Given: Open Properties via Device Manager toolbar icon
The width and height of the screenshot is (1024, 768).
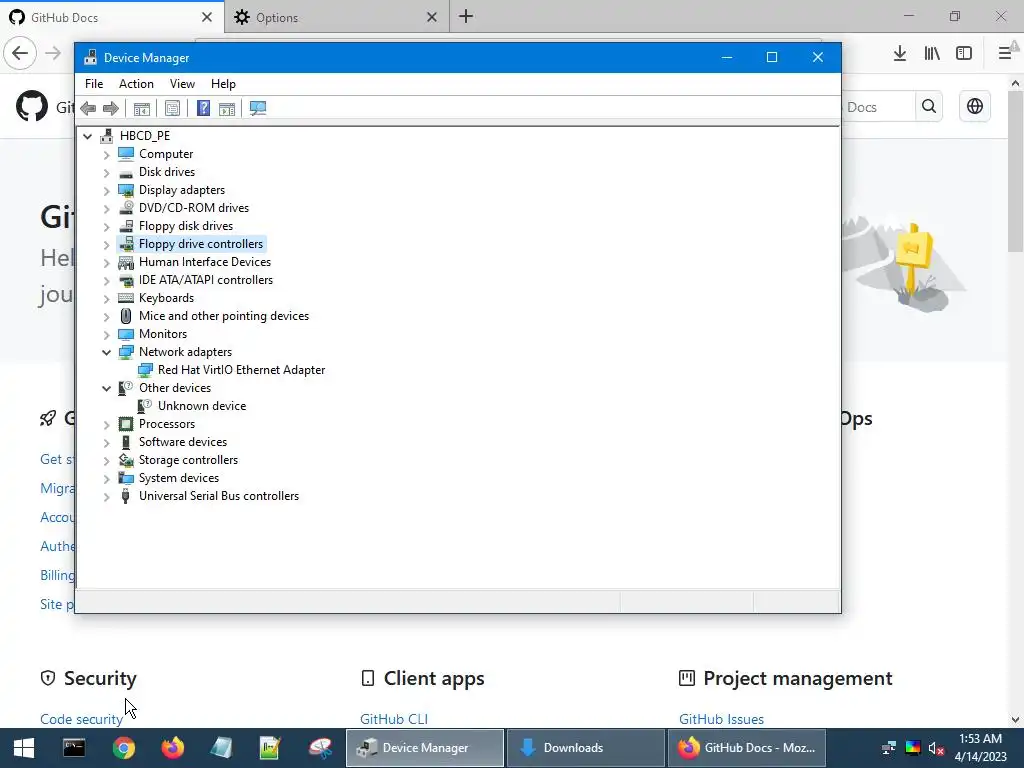Looking at the screenshot, I should coord(172,108).
